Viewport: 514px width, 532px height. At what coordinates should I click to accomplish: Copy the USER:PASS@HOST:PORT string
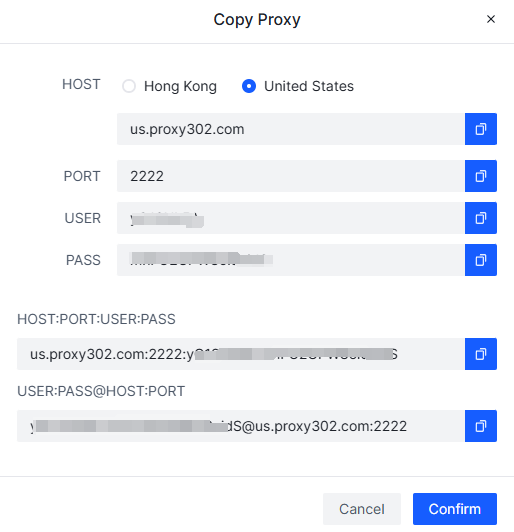[x=481, y=426]
